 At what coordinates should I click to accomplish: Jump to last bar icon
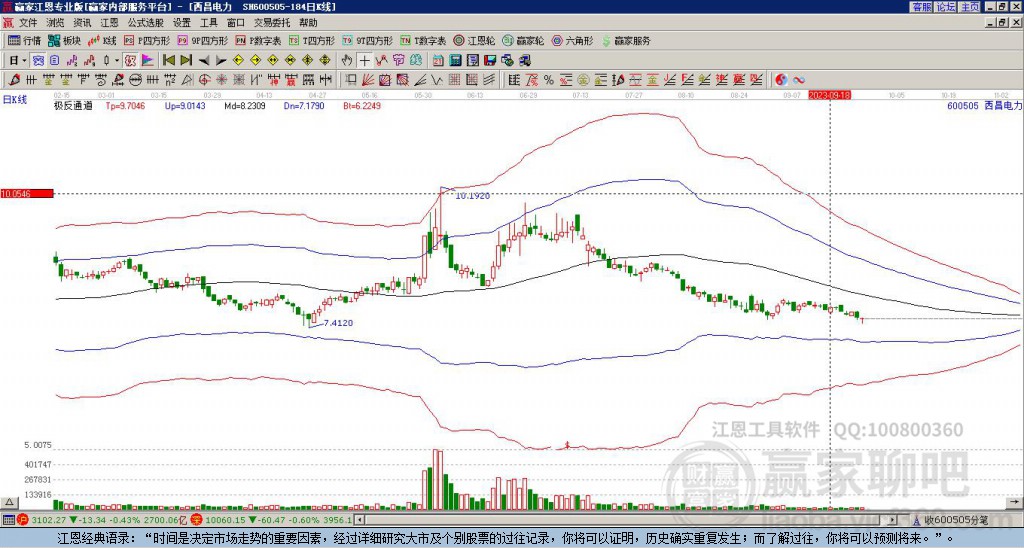click(186, 61)
